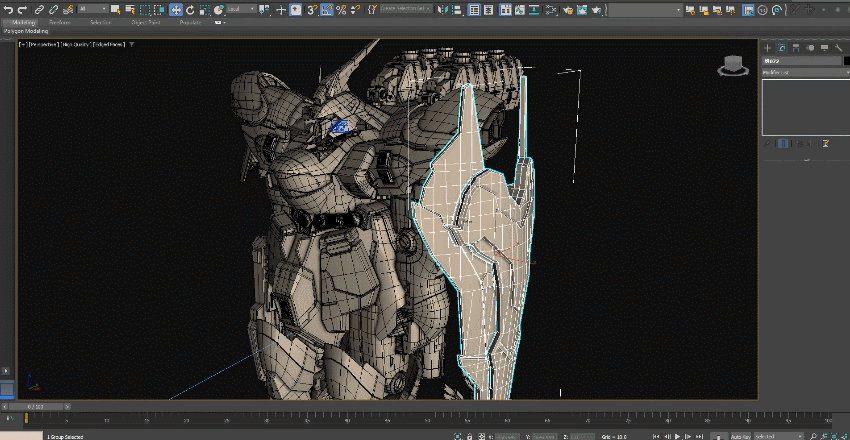This screenshot has height=440, width=850.
Task: Click the Undo arrow icon
Action: pyautogui.click(x=8, y=9)
